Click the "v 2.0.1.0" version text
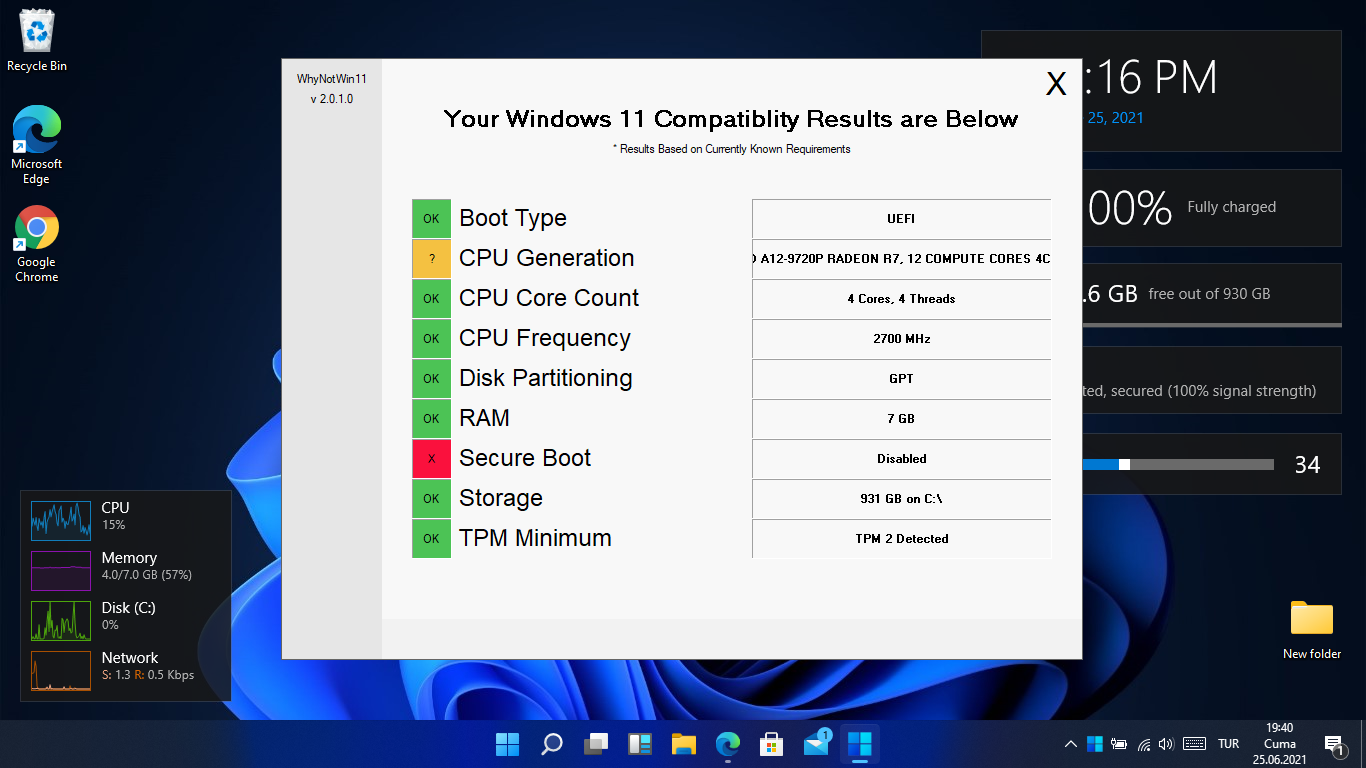1366x768 pixels. [x=332, y=99]
